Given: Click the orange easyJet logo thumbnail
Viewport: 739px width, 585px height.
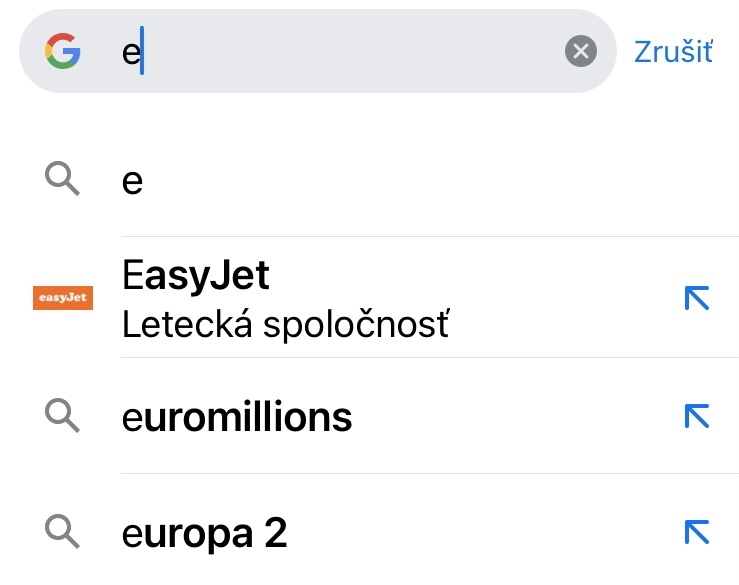Looking at the screenshot, I should 62,298.
